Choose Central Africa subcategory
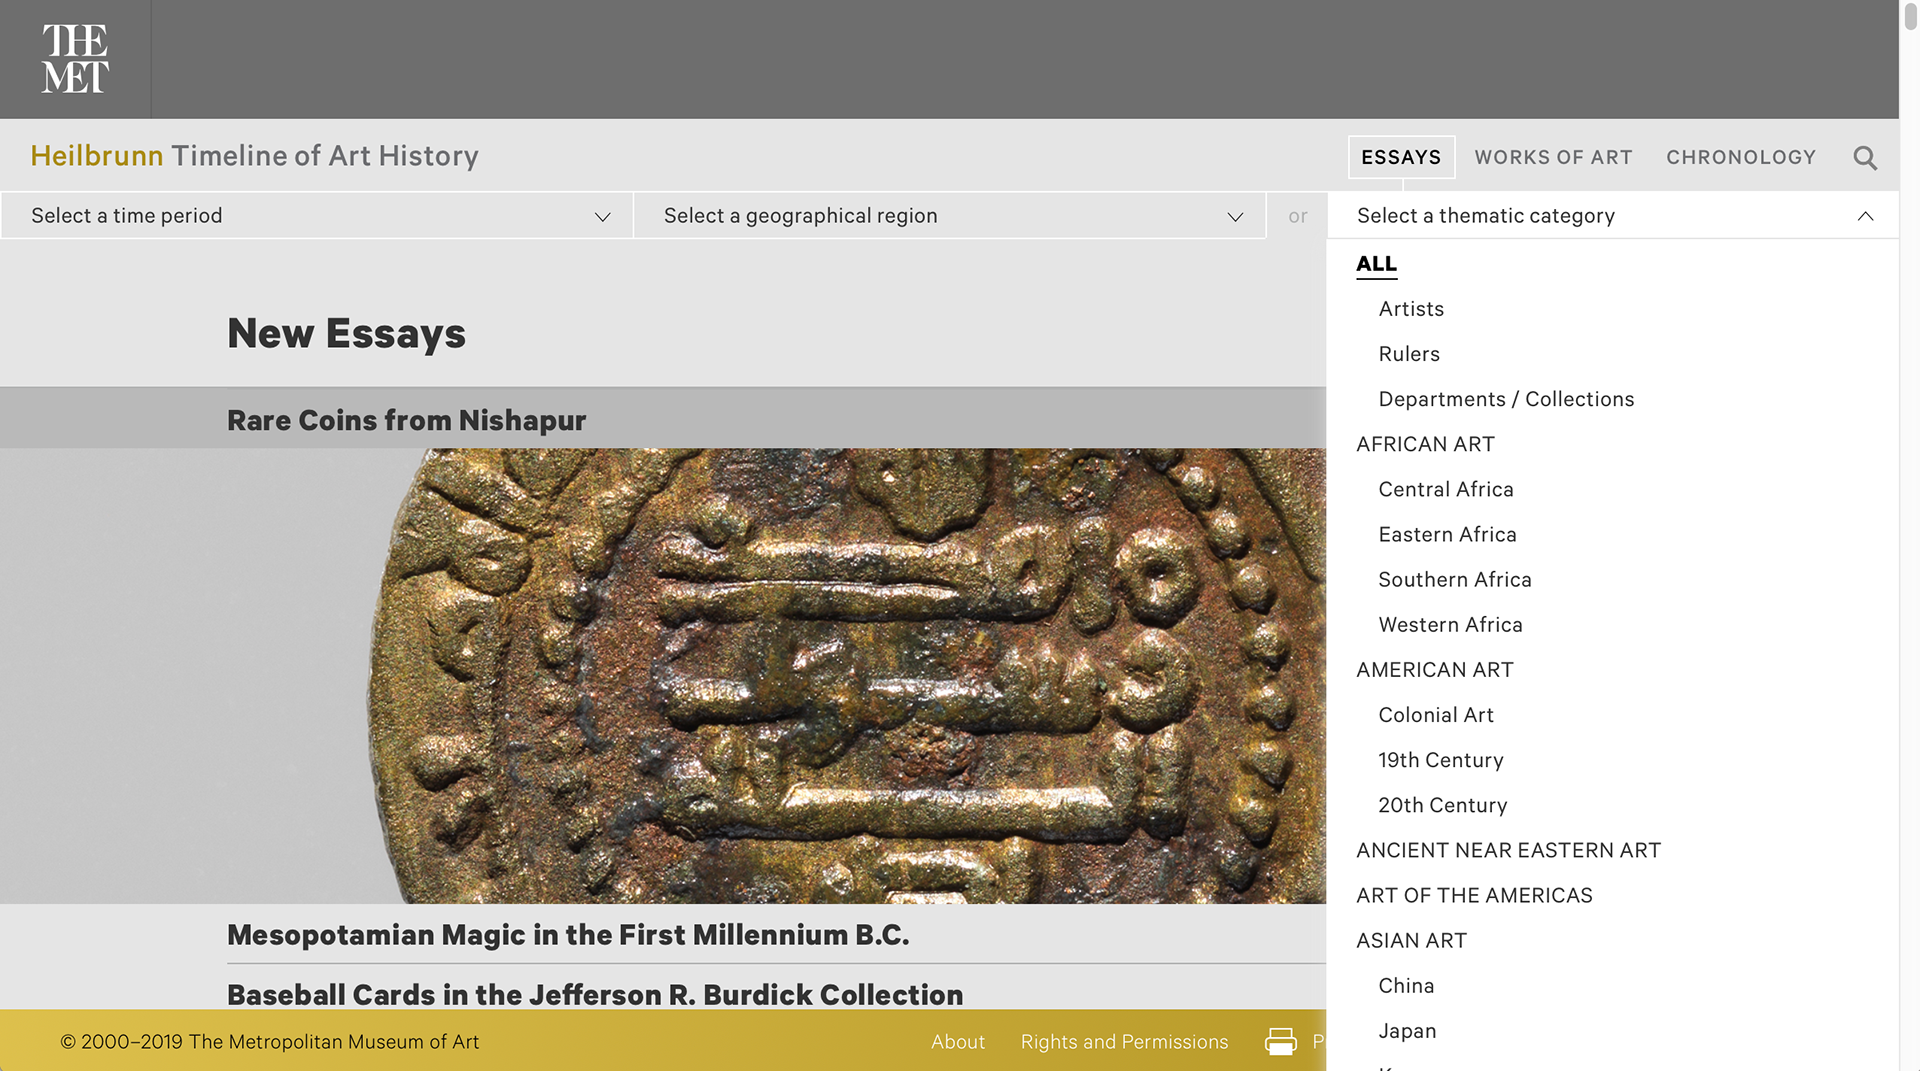 1446,489
